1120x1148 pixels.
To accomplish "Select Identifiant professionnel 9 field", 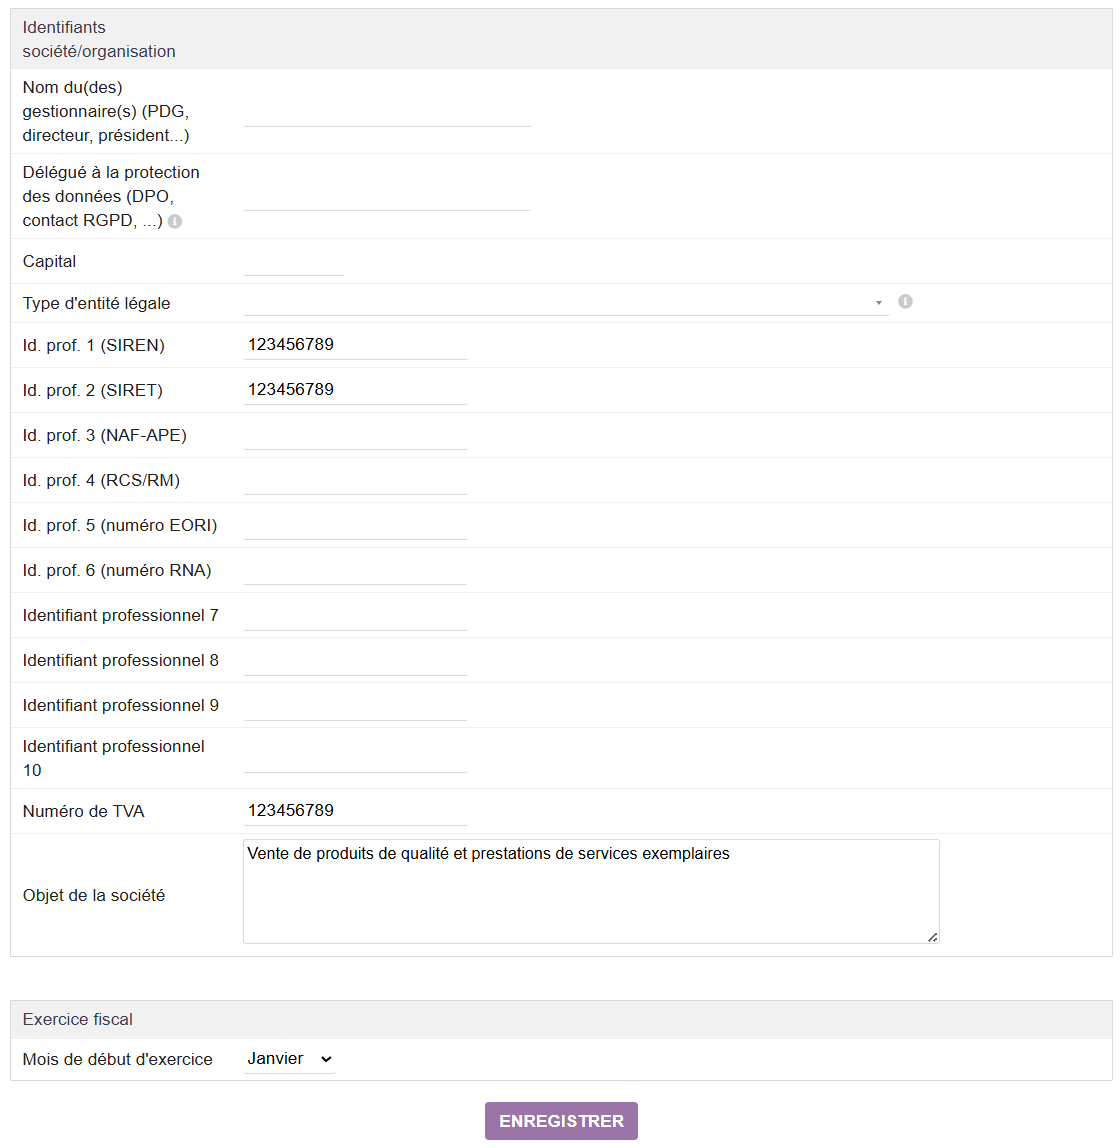I will (355, 706).
